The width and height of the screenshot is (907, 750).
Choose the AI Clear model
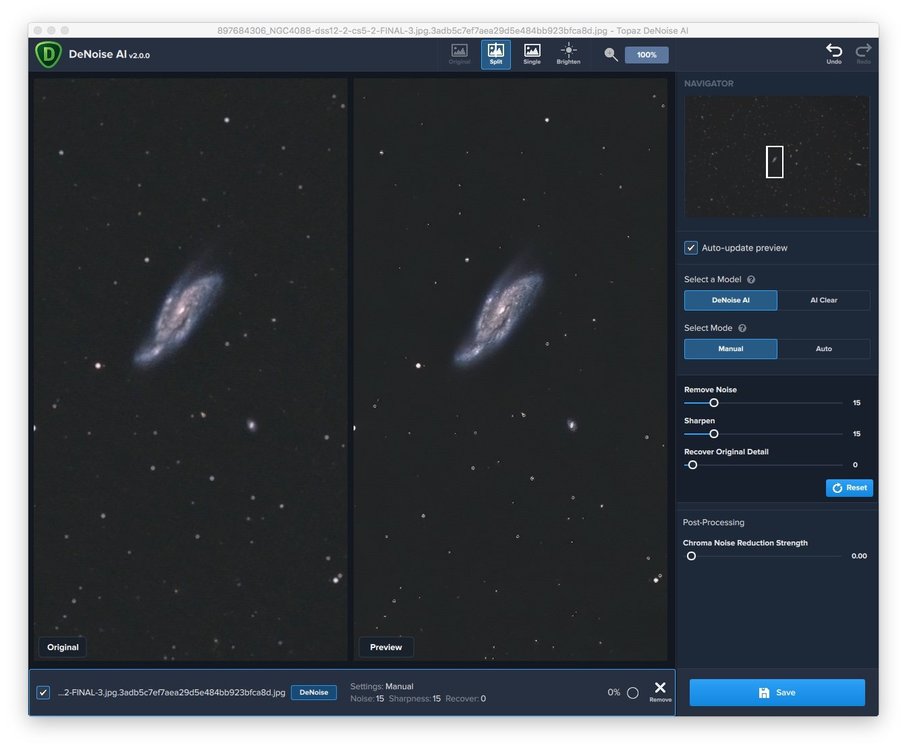pyautogui.click(x=824, y=300)
